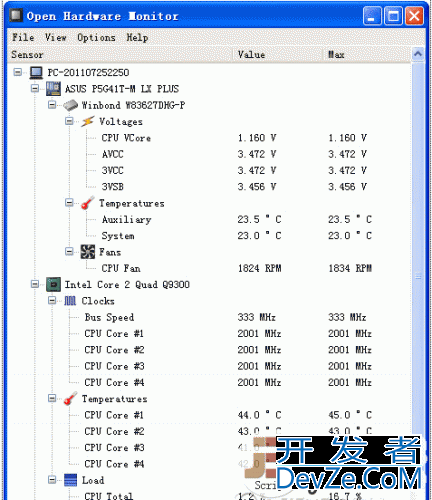Click the Max column header
The image size is (432, 500).
pyautogui.click(x=367, y=55)
